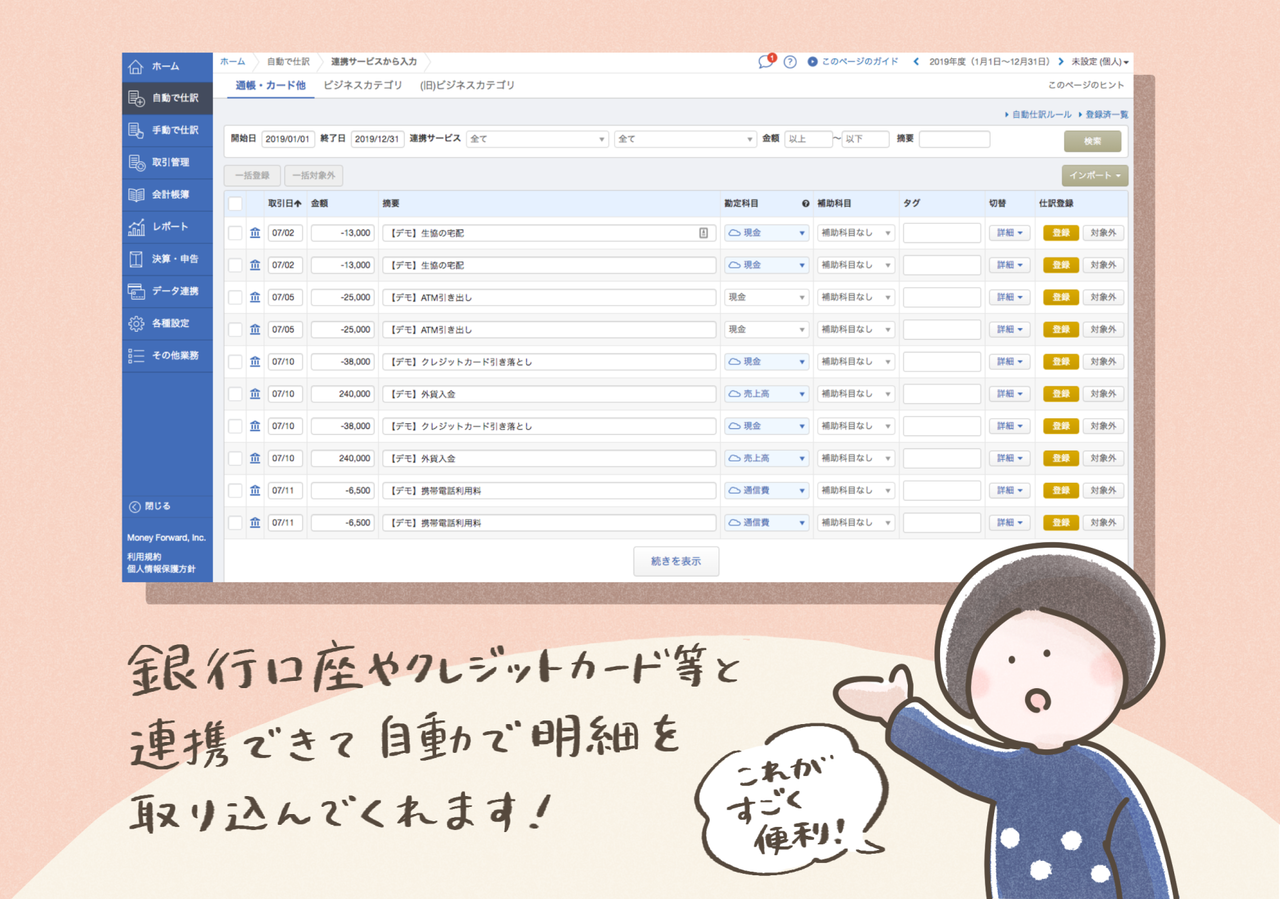Expand 詳細 dropdown in first row
The height and width of the screenshot is (899, 1280).
point(1009,233)
